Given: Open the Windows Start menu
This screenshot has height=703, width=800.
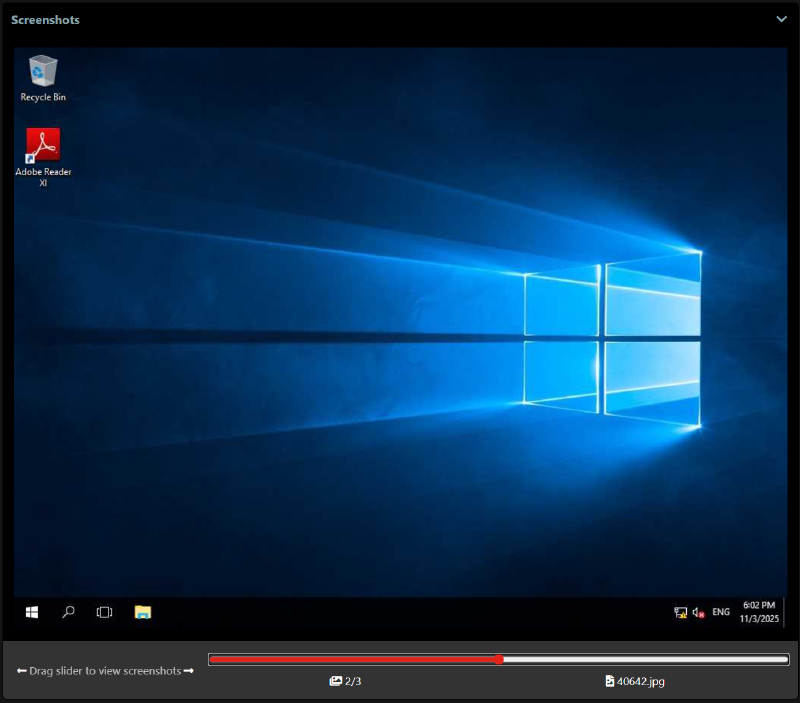Looking at the screenshot, I should point(32,612).
